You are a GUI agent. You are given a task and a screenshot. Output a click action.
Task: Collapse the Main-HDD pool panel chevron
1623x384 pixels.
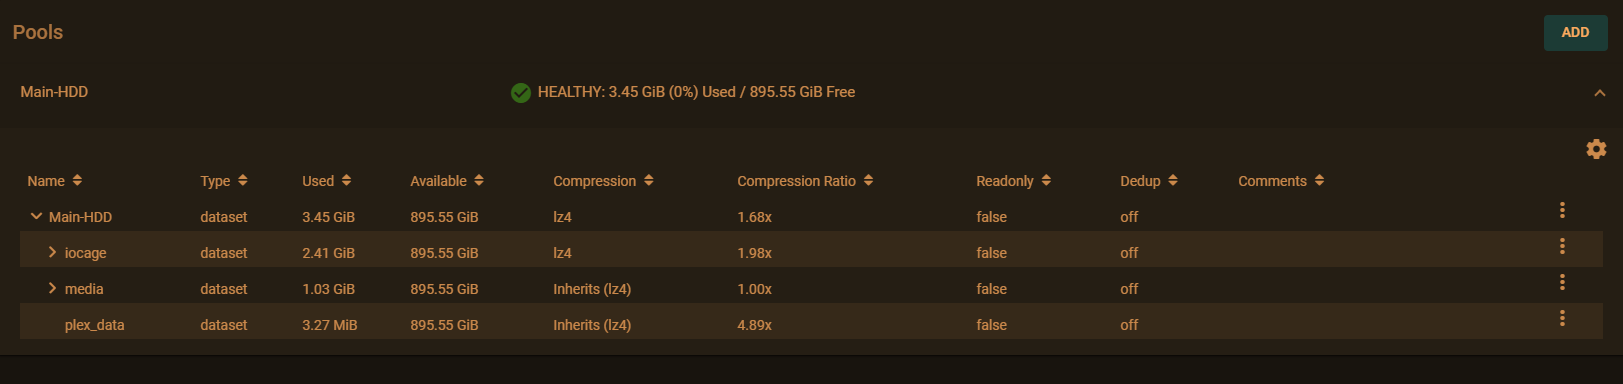[1600, 93]
